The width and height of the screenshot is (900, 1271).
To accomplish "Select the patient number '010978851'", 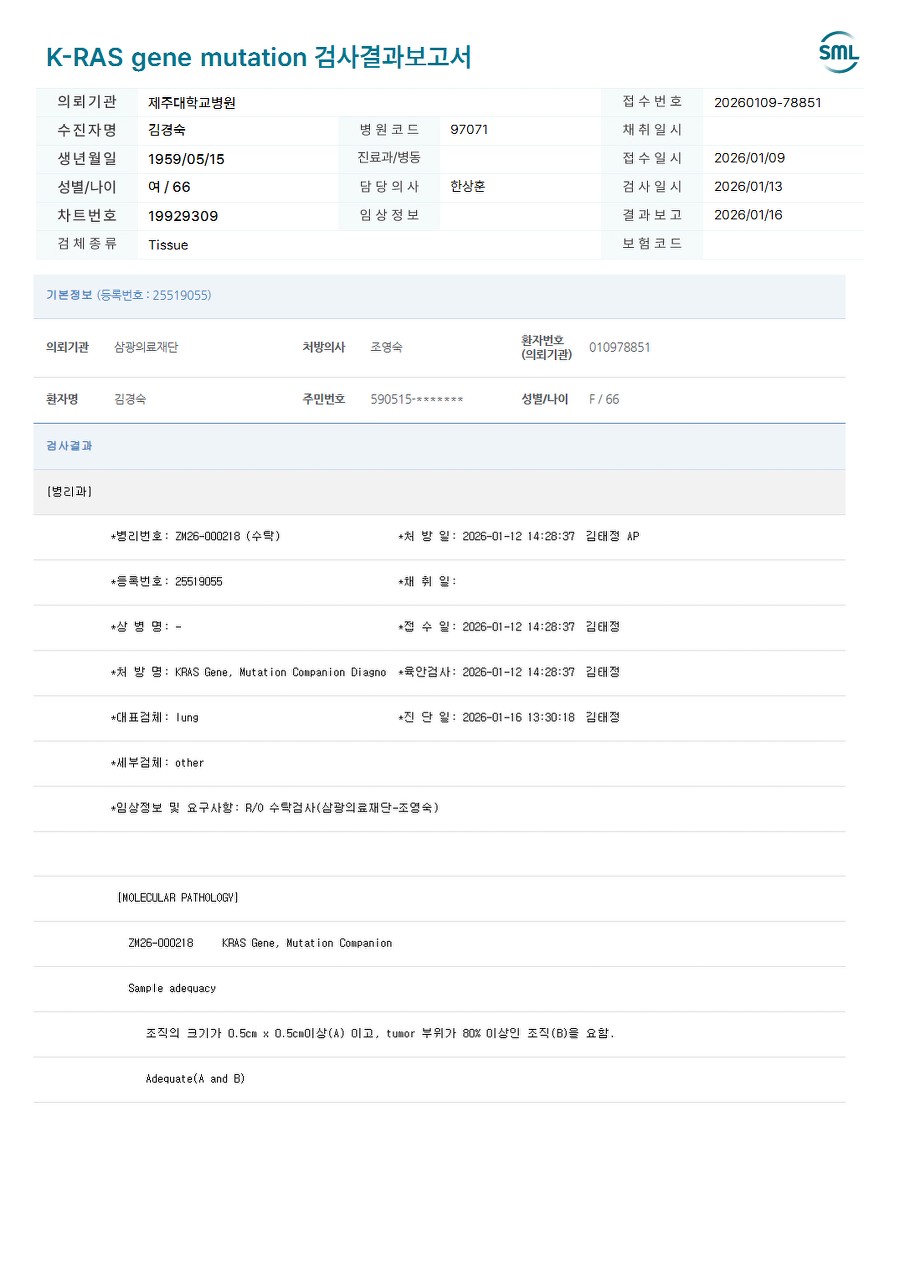I will (x=619, y=348).
